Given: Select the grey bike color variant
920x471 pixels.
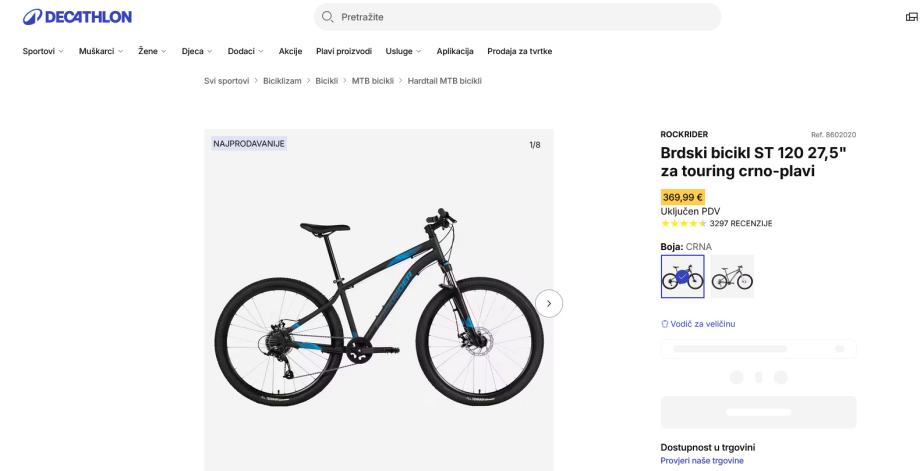Looking at the screenshot, I should point(732,277).
